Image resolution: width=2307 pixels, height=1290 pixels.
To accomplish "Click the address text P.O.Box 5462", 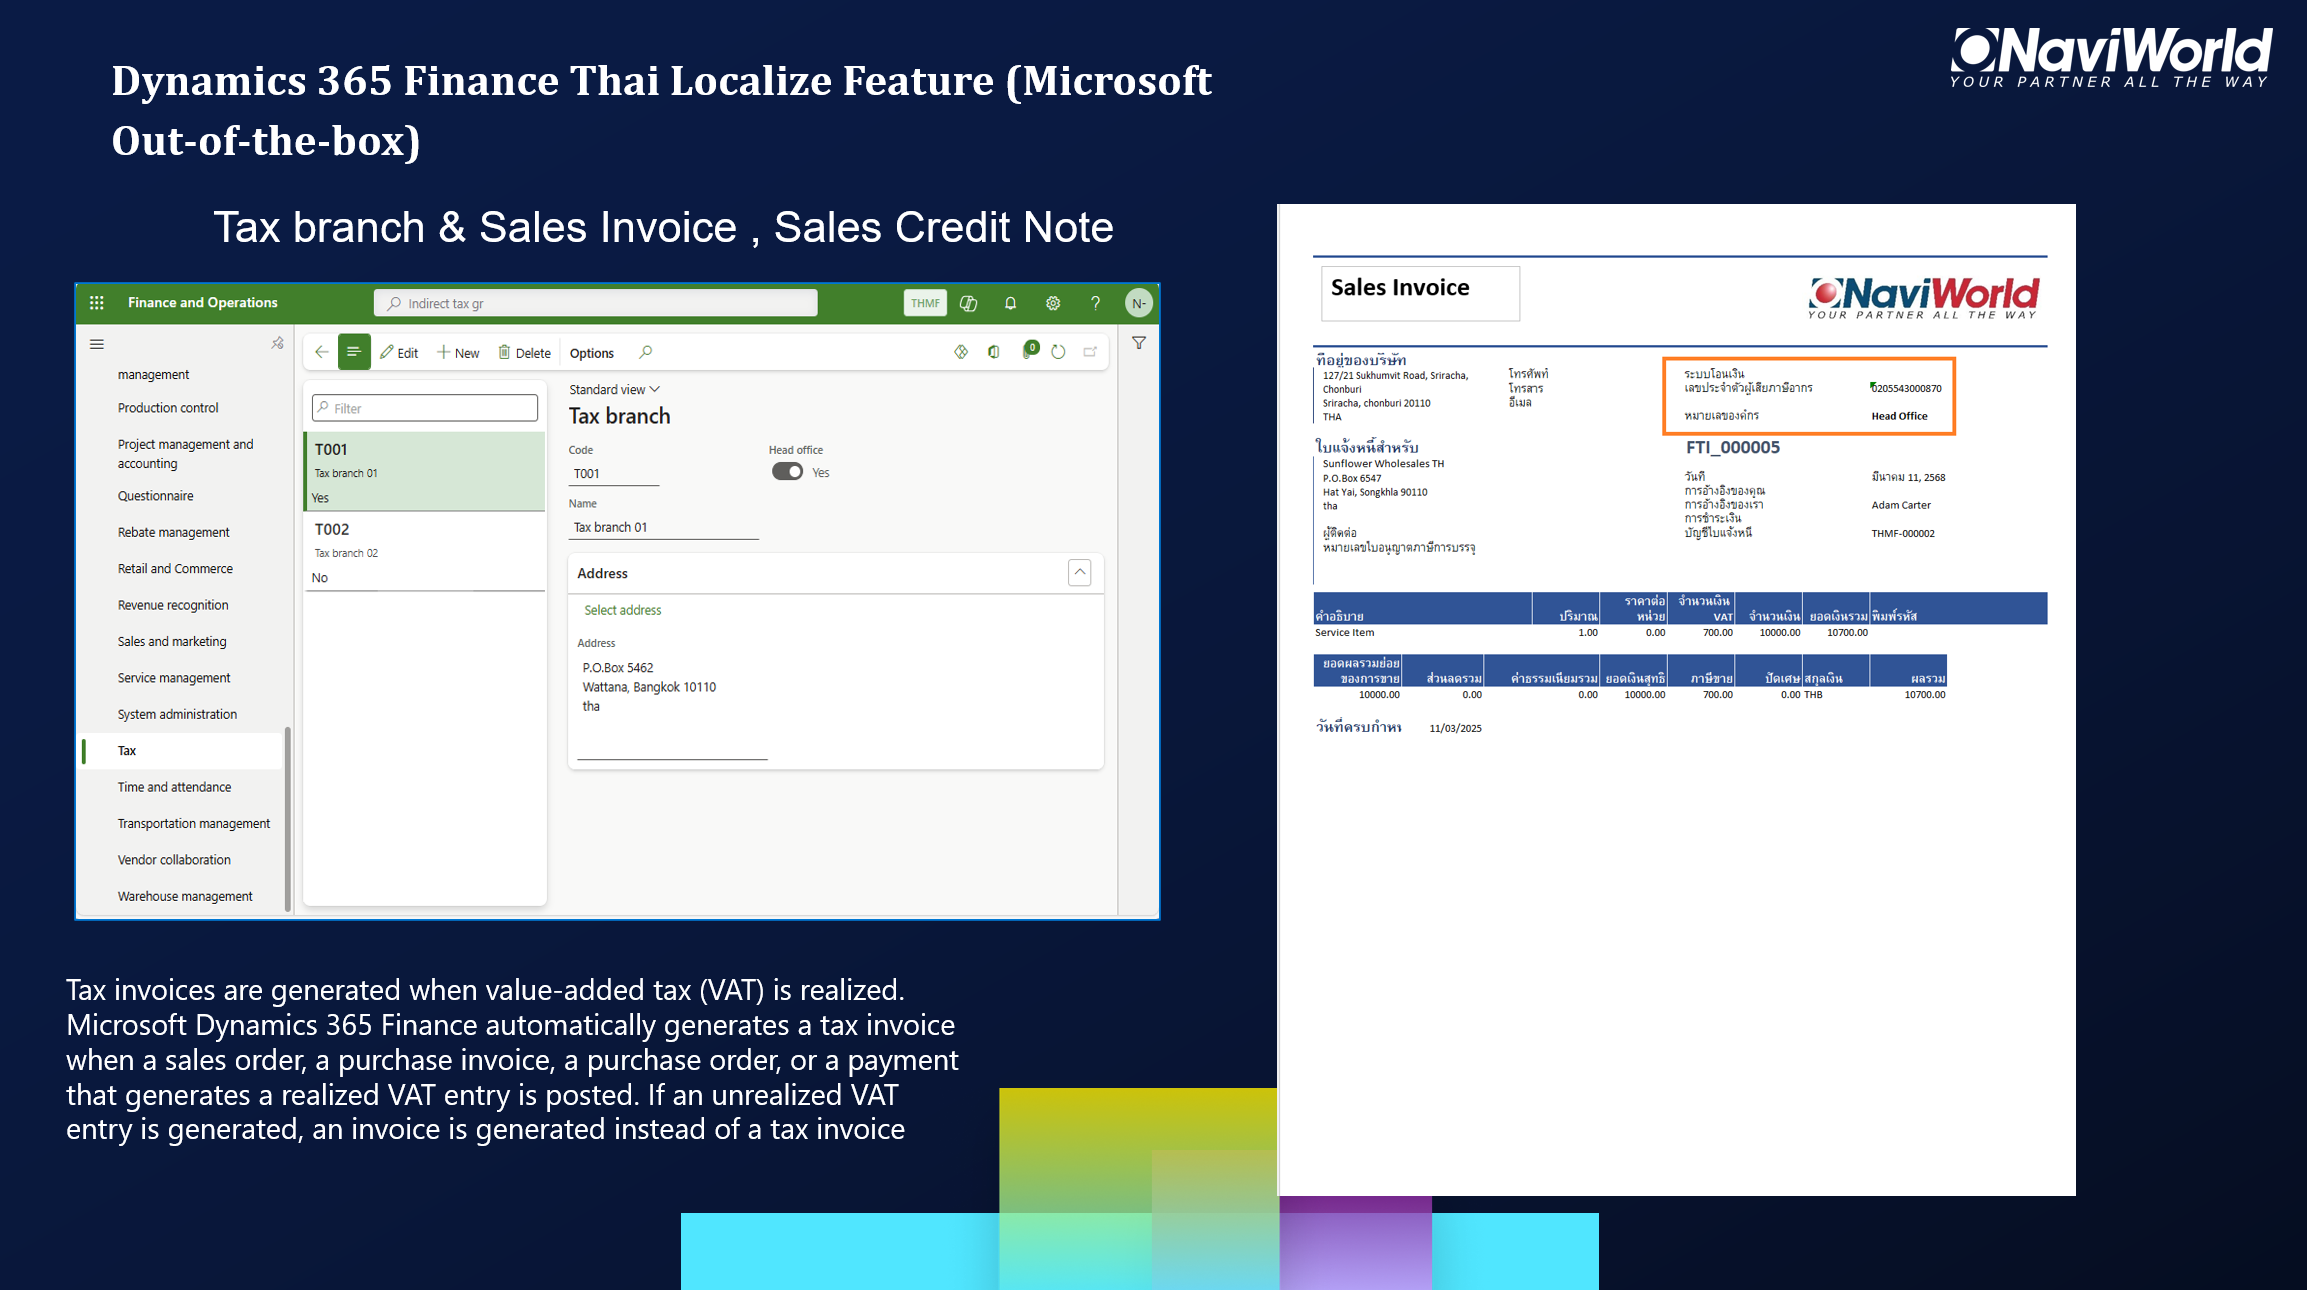I will 618,668.
